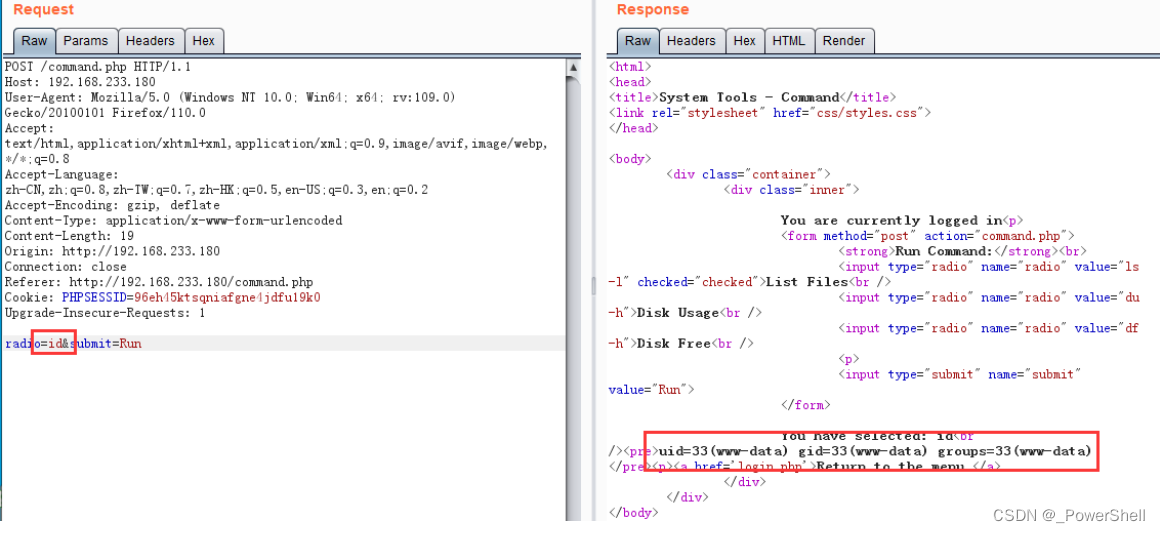Click the Accept-Encoding: gzip, deflate line
Image resolution: width=1160 pixels, height=533 pixels.
pos(112,205)
